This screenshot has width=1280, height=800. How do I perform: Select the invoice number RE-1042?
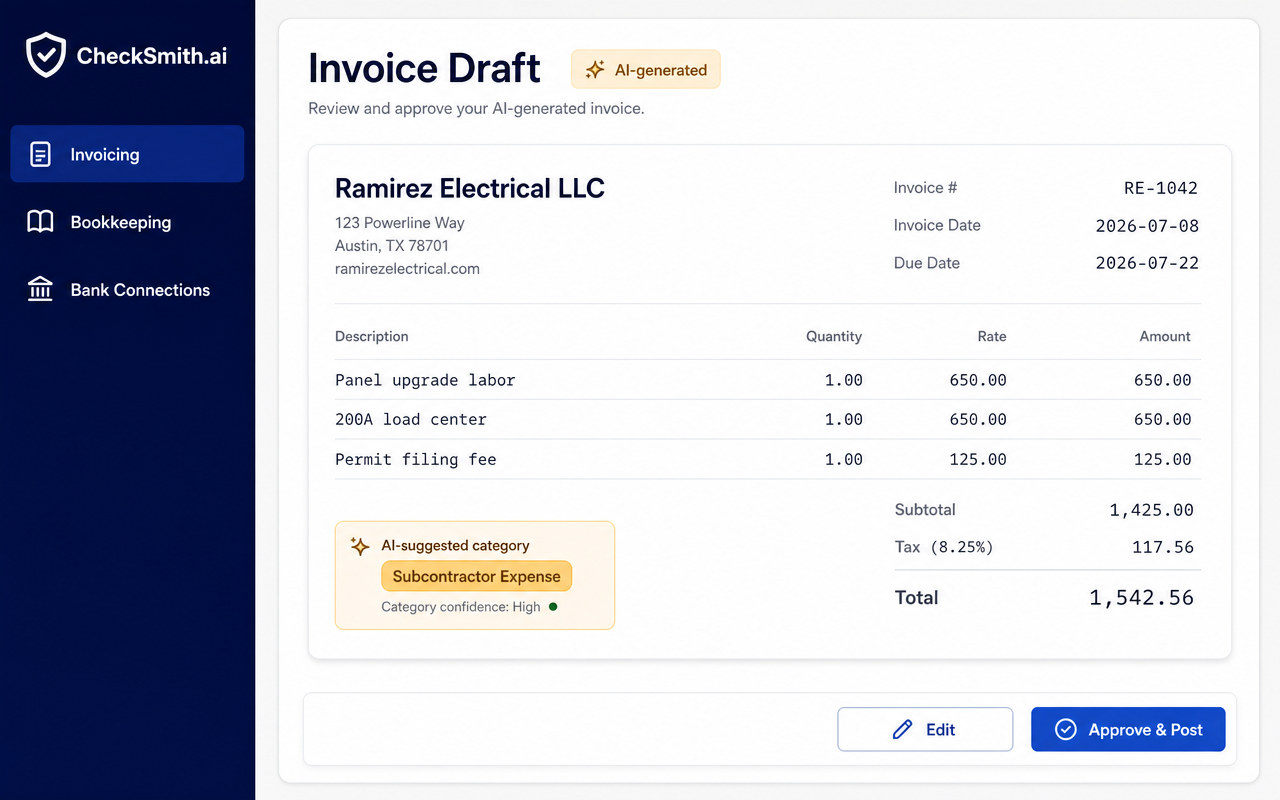pyautogui.click(x=1161, y=188)
